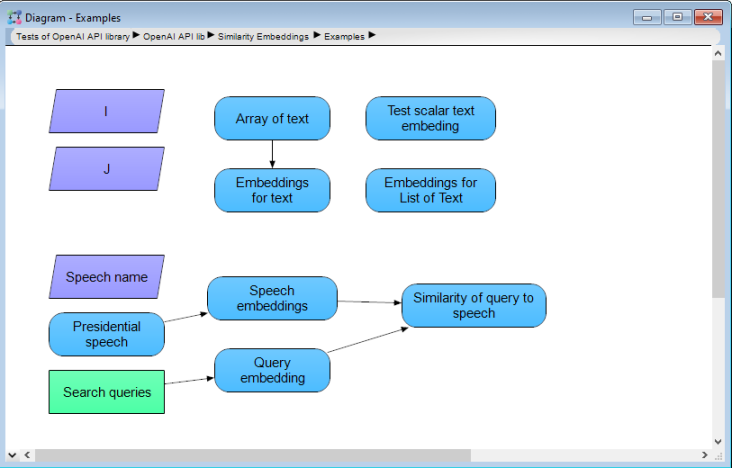Screen dimensions: 732x468
Task: Click the vertical scrollbar up arrow
Action: [718, 53]
